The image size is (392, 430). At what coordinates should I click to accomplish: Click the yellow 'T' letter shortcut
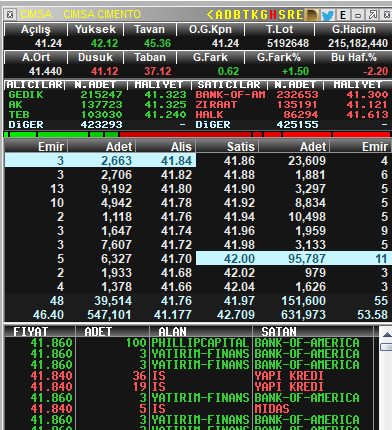[x=246, y=15]
